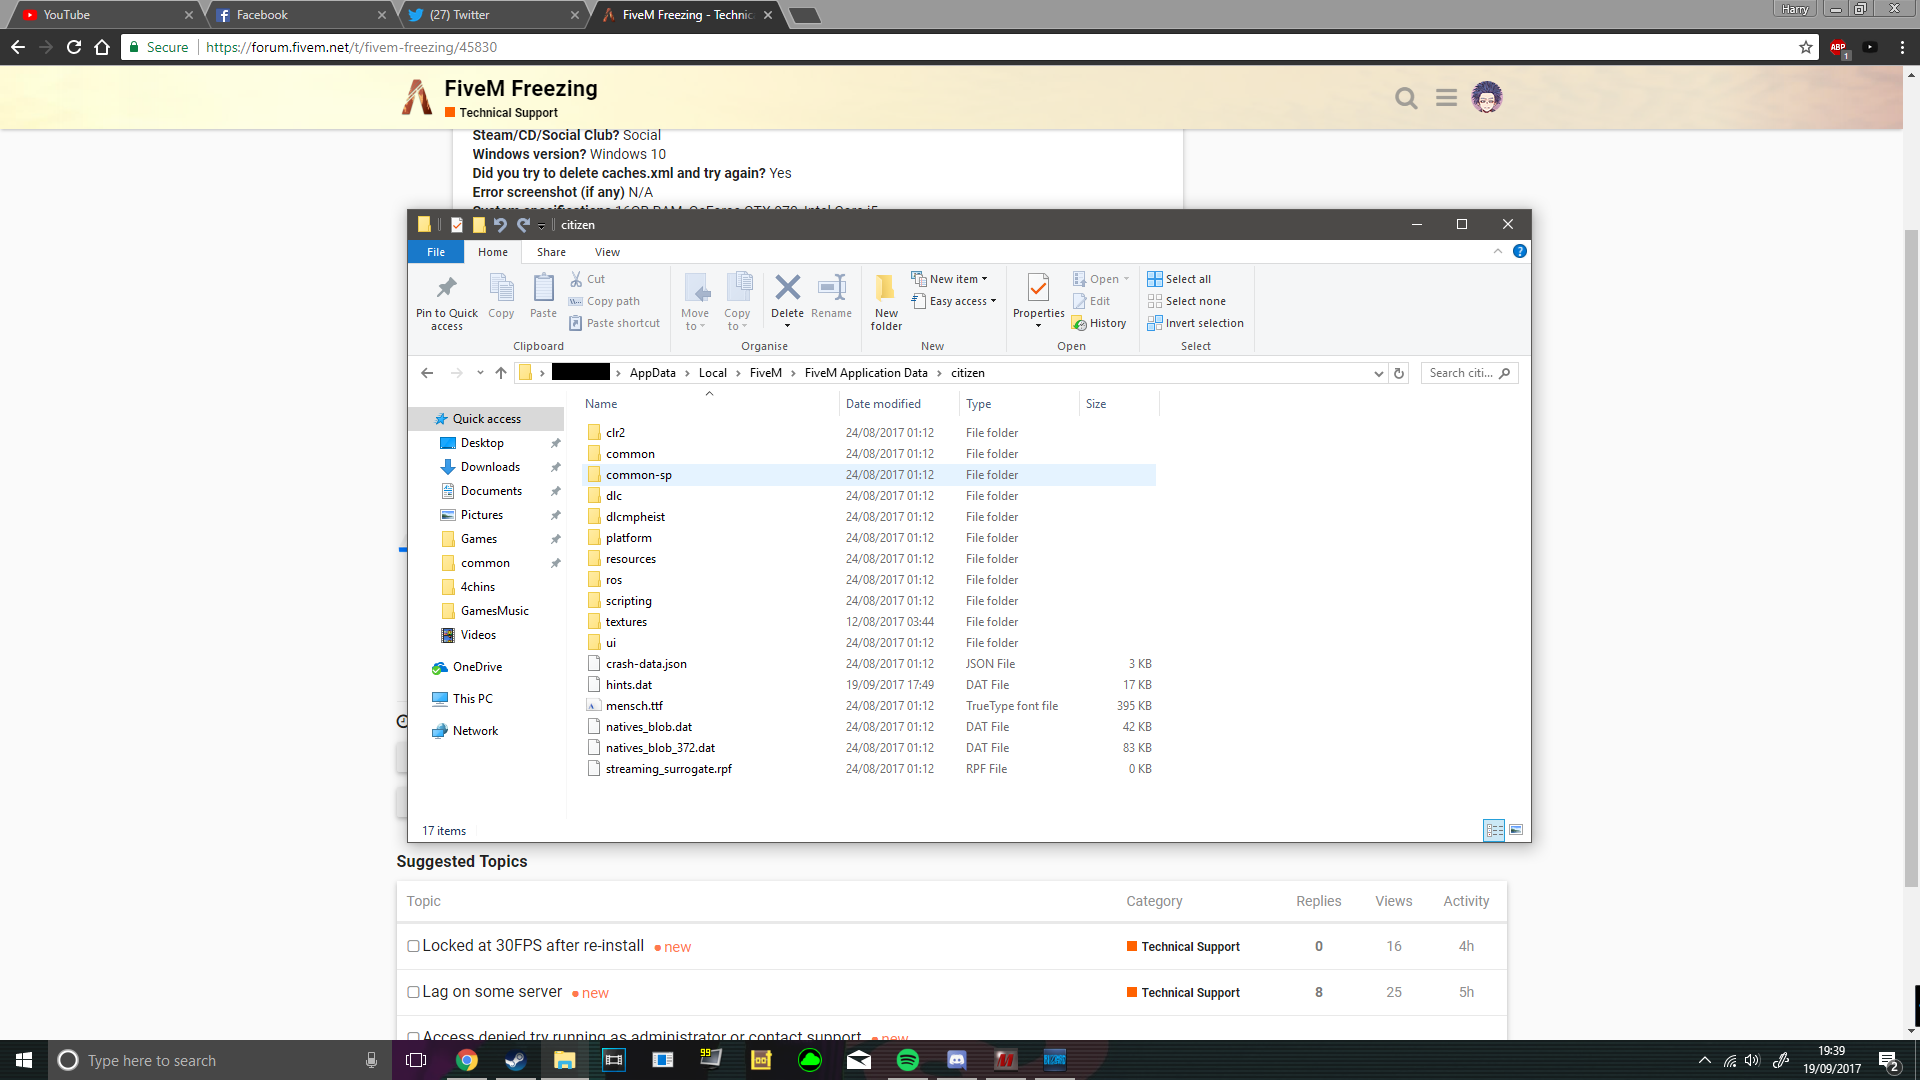Click Copy path in ribbon
This screenshot has width=1920, height=1080.
point(604,301)
